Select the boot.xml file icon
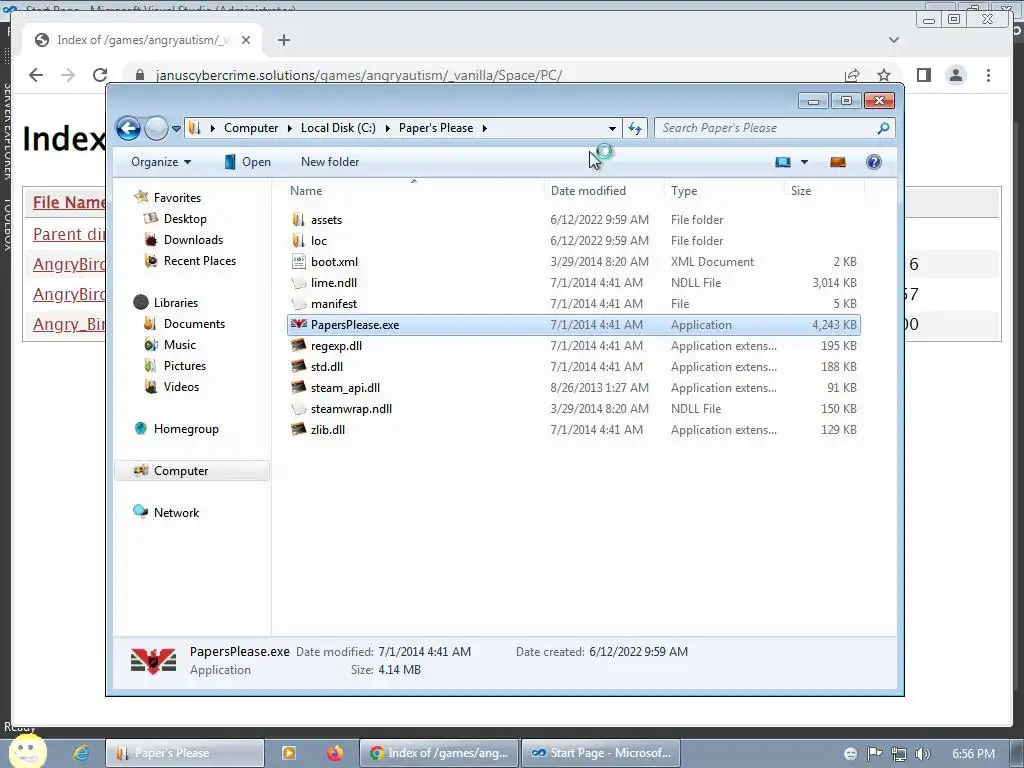This screenshot has height=768, width=1024. 298,261
